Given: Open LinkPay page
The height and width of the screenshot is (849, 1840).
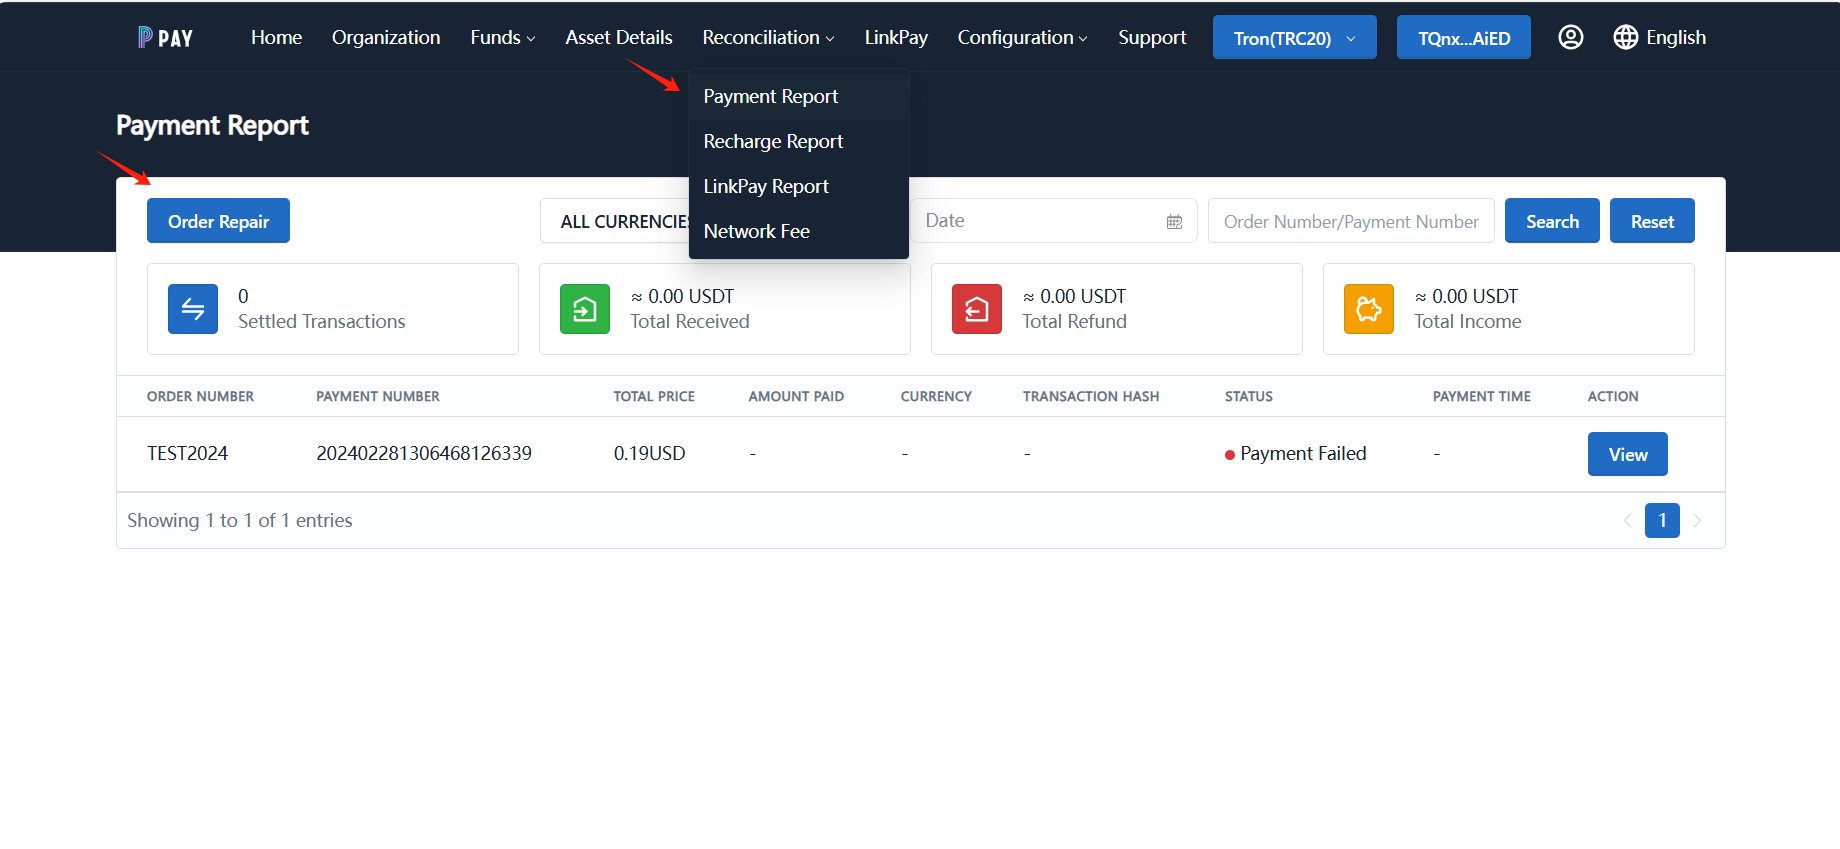Looking at the screenshot, I should [896, 37].
